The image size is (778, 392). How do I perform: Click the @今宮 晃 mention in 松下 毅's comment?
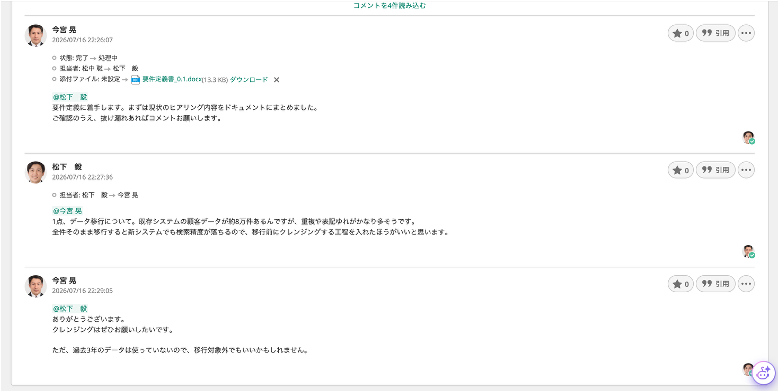click(67, 211)
